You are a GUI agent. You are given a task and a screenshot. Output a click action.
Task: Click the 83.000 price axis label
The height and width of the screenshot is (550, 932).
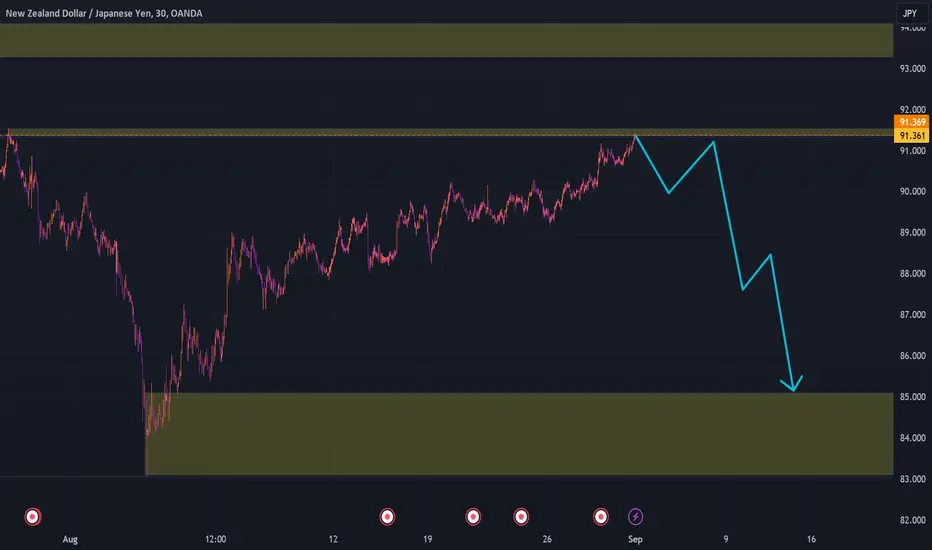(912, 479)
